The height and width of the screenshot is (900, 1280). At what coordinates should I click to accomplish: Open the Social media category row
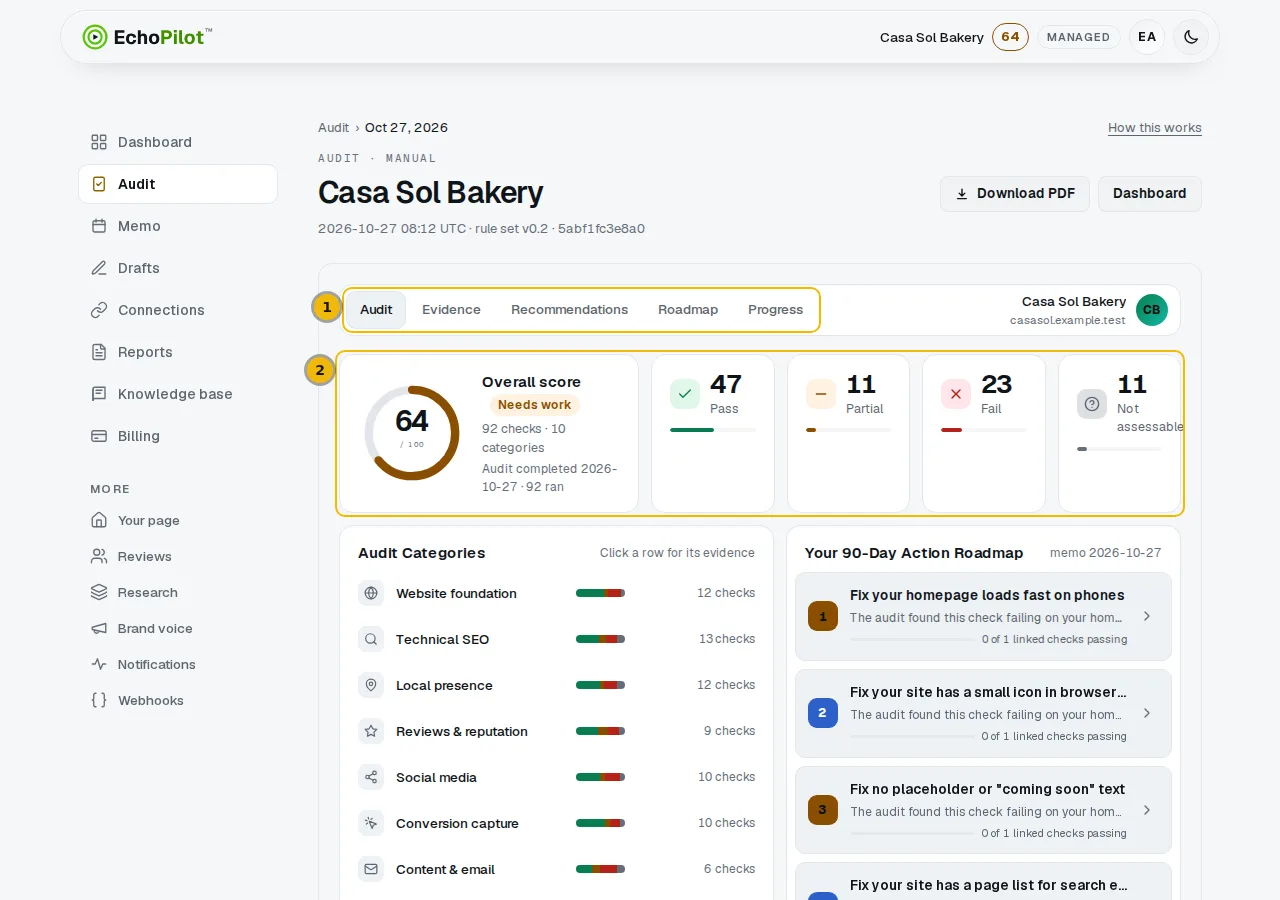point(556,777)
